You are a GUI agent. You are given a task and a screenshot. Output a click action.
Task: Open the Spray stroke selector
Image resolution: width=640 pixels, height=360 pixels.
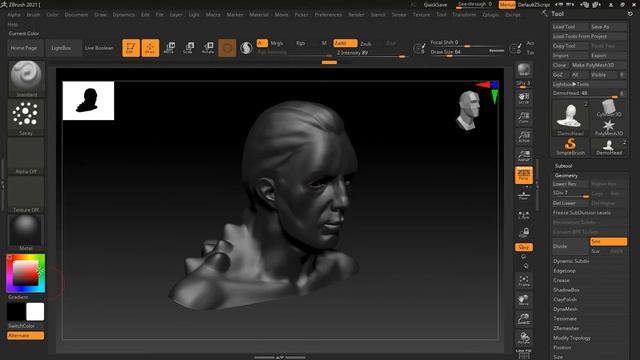point(26,117)
